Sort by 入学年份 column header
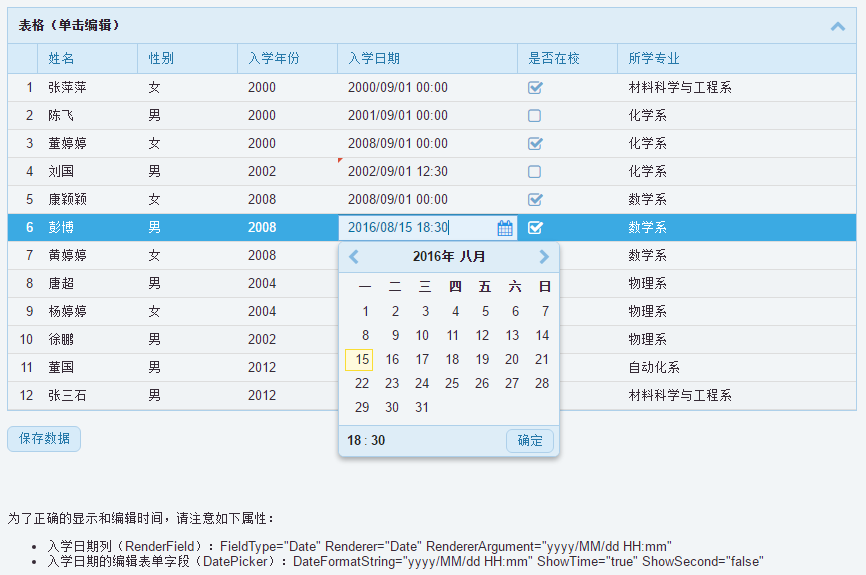866x575 pixels. pos(274,59)
